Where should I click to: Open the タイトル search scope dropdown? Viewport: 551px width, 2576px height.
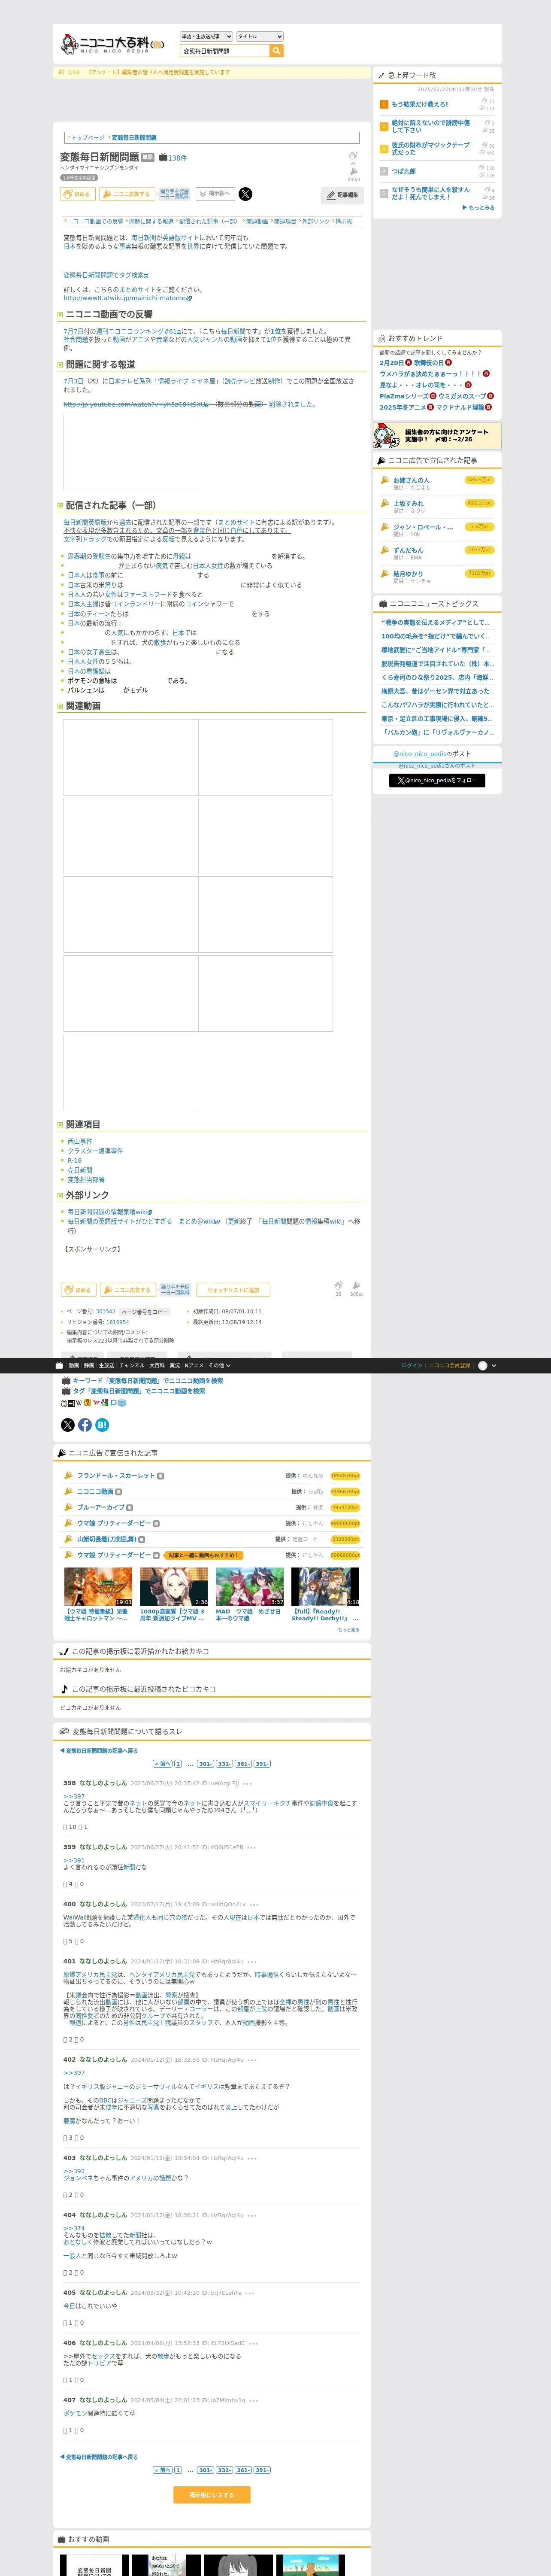point(259,36)
